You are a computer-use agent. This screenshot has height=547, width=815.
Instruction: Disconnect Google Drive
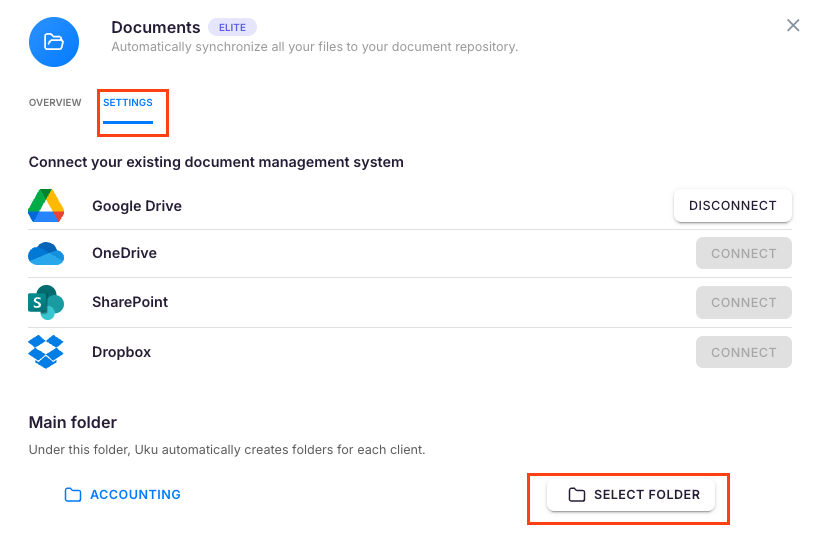pos(732,206)
